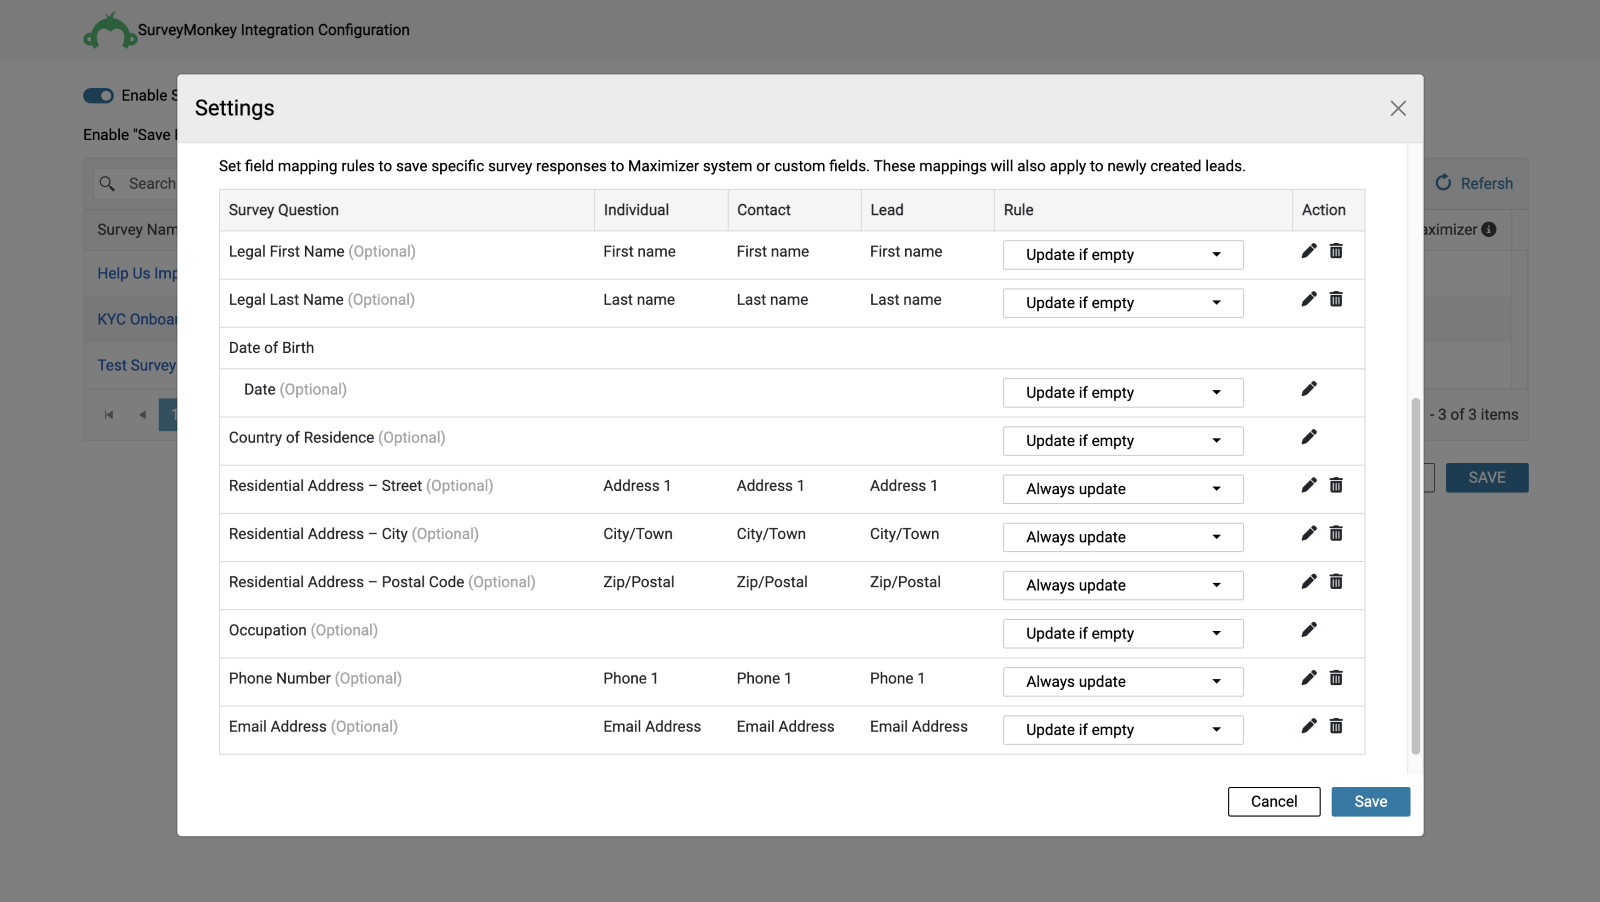Edit the Legal First Name mapping
The width and height of the screenshot is (1600, 902).
tap(1308, 251)
